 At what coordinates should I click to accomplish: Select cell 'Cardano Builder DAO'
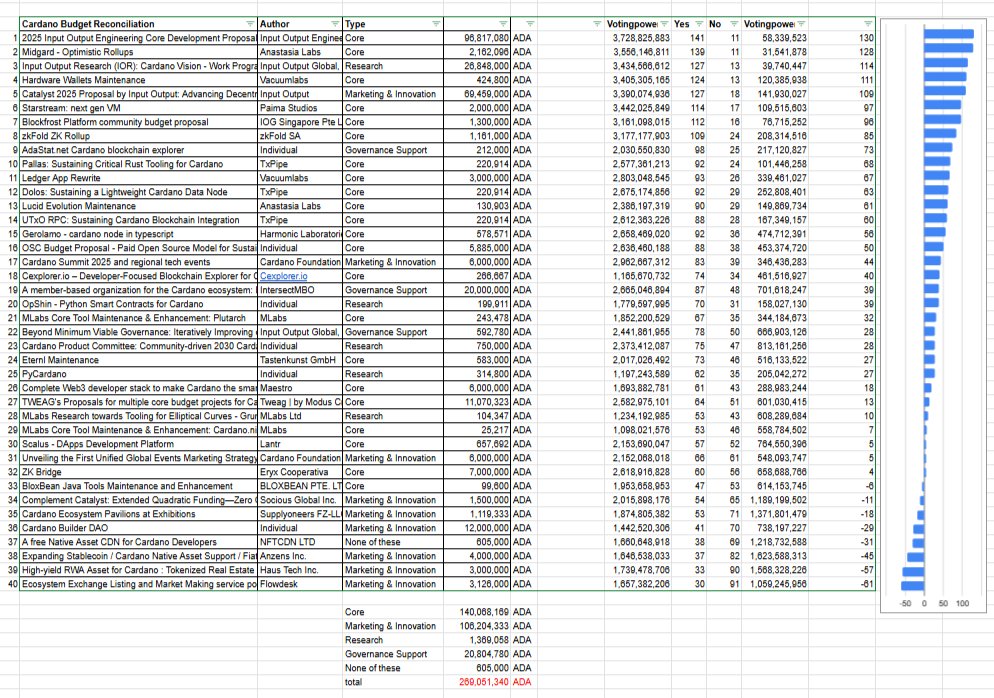pos(138,528)
